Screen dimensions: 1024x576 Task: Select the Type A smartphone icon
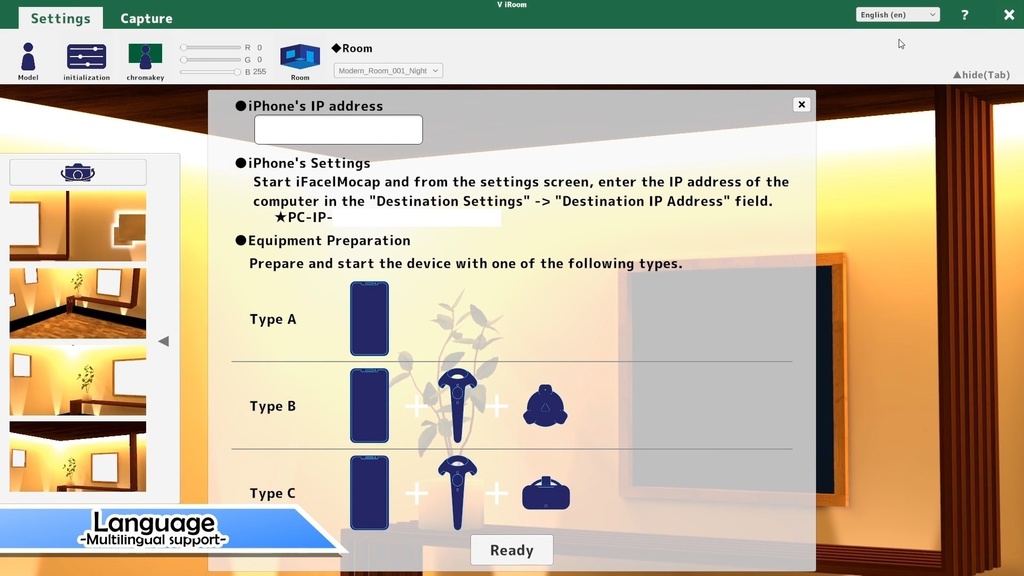369,318
